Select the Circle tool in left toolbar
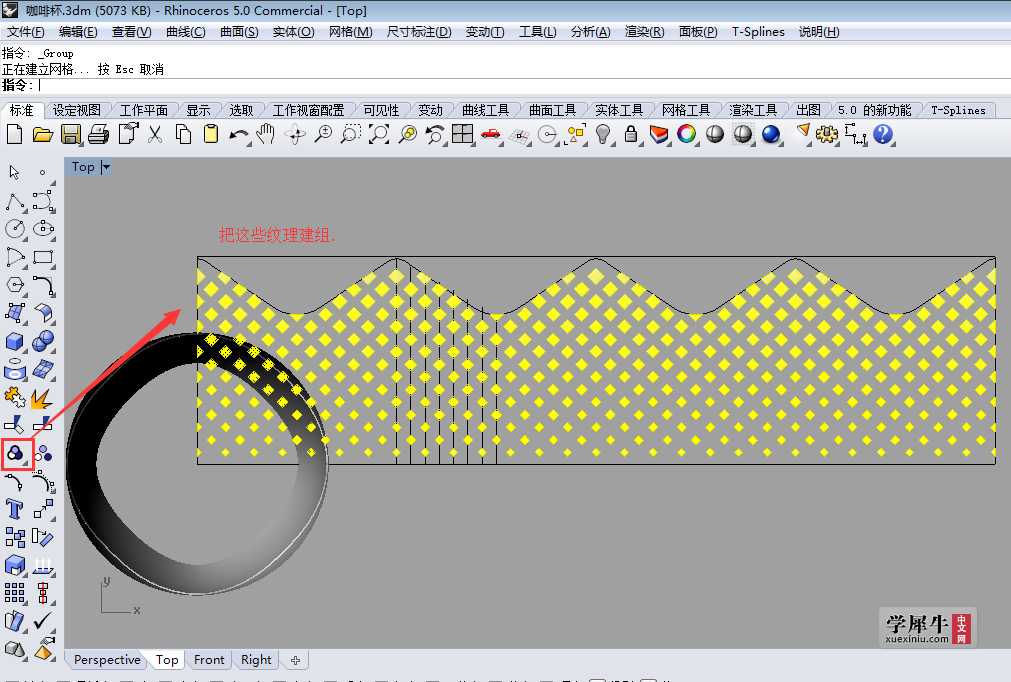The height and width of the screenshot is (682, 1011). (15, 229)
